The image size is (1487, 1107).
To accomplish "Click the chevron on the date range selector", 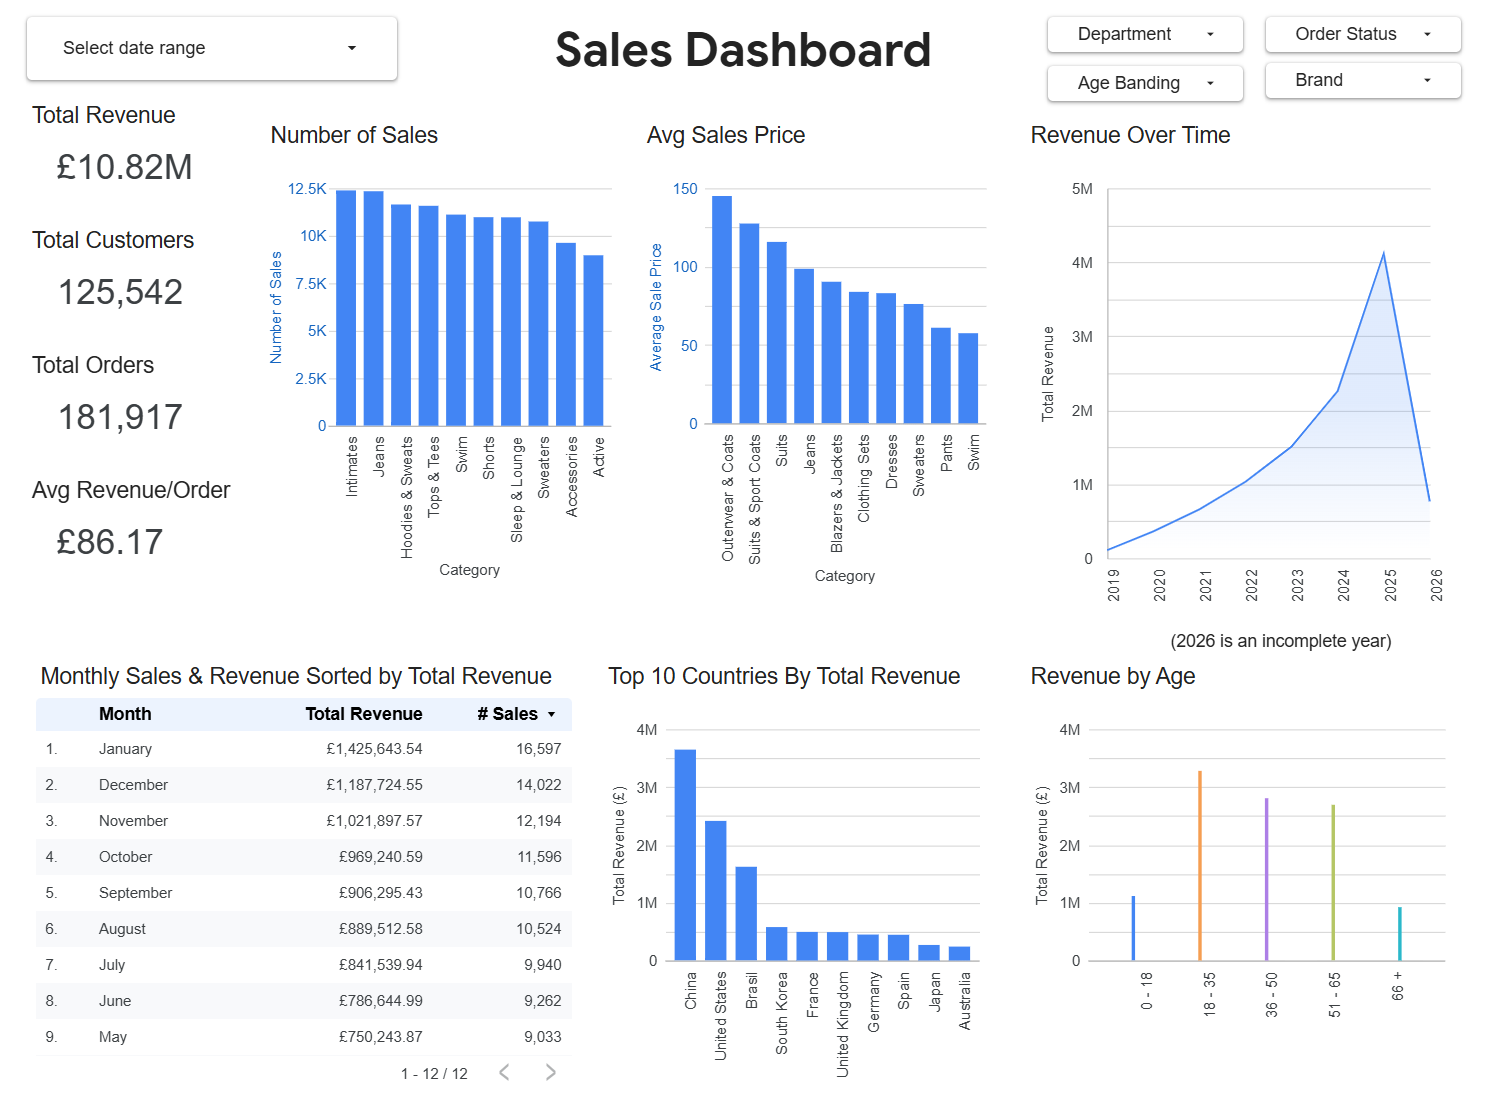I will (x=351, y=47).
